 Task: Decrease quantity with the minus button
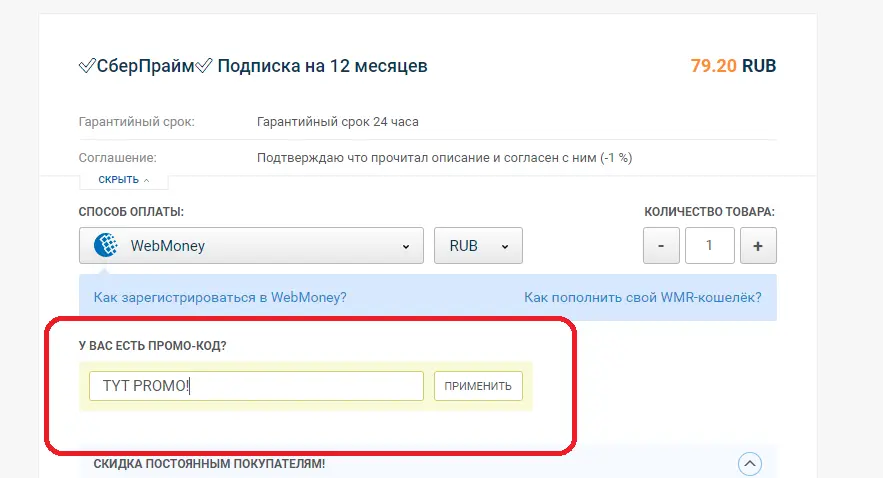coord(661,245)
